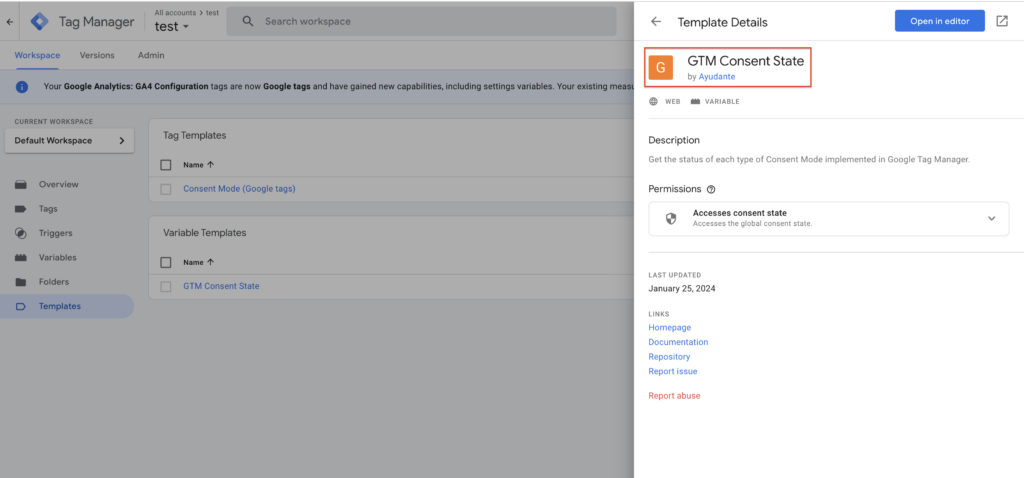
Task: Check the GTM Consent State checkbox
Action: click(x=166, y=286)
